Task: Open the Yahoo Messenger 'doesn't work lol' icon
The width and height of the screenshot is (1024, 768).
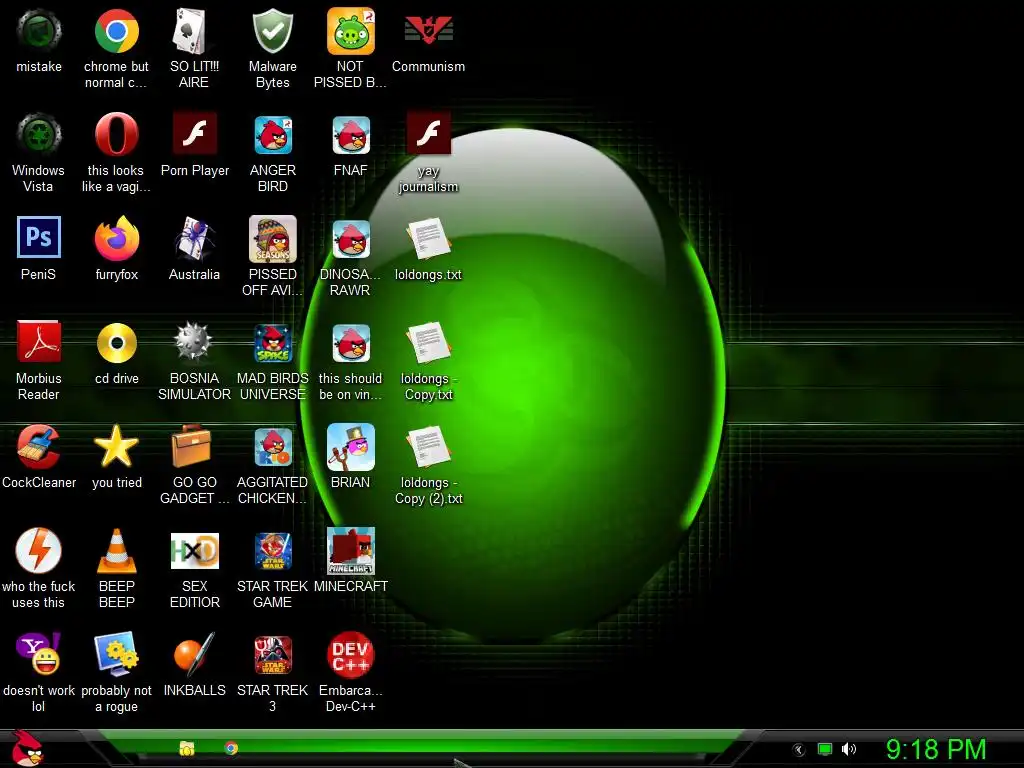Action: 39,654
